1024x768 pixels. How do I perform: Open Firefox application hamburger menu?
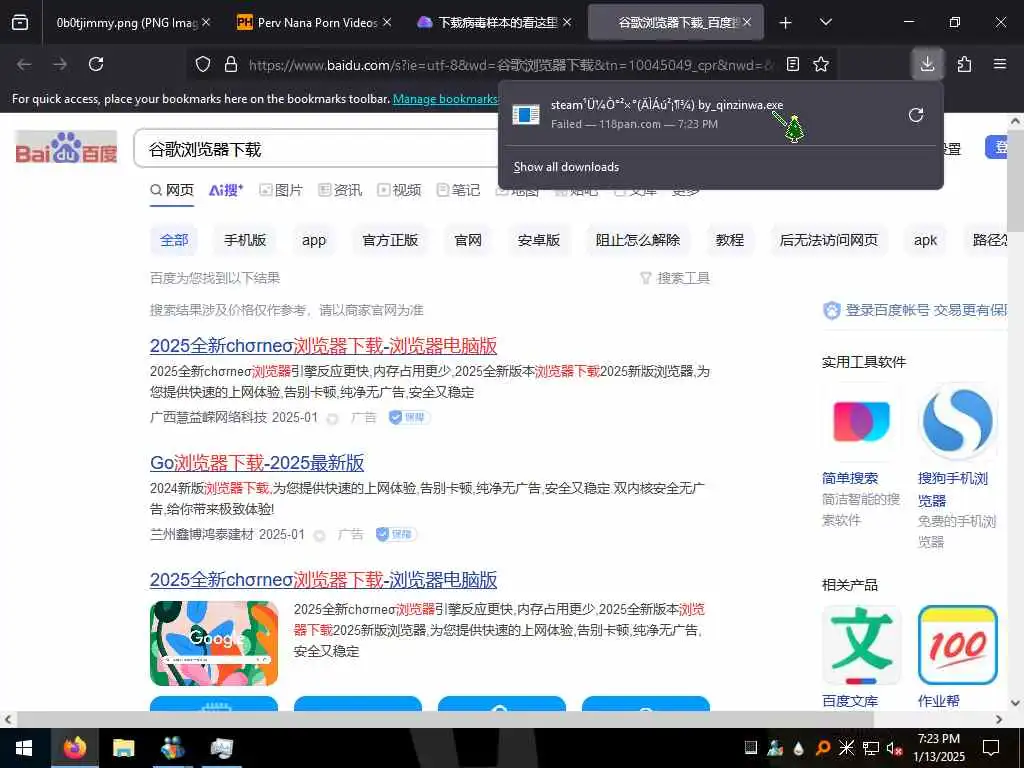pos(1000,64)
